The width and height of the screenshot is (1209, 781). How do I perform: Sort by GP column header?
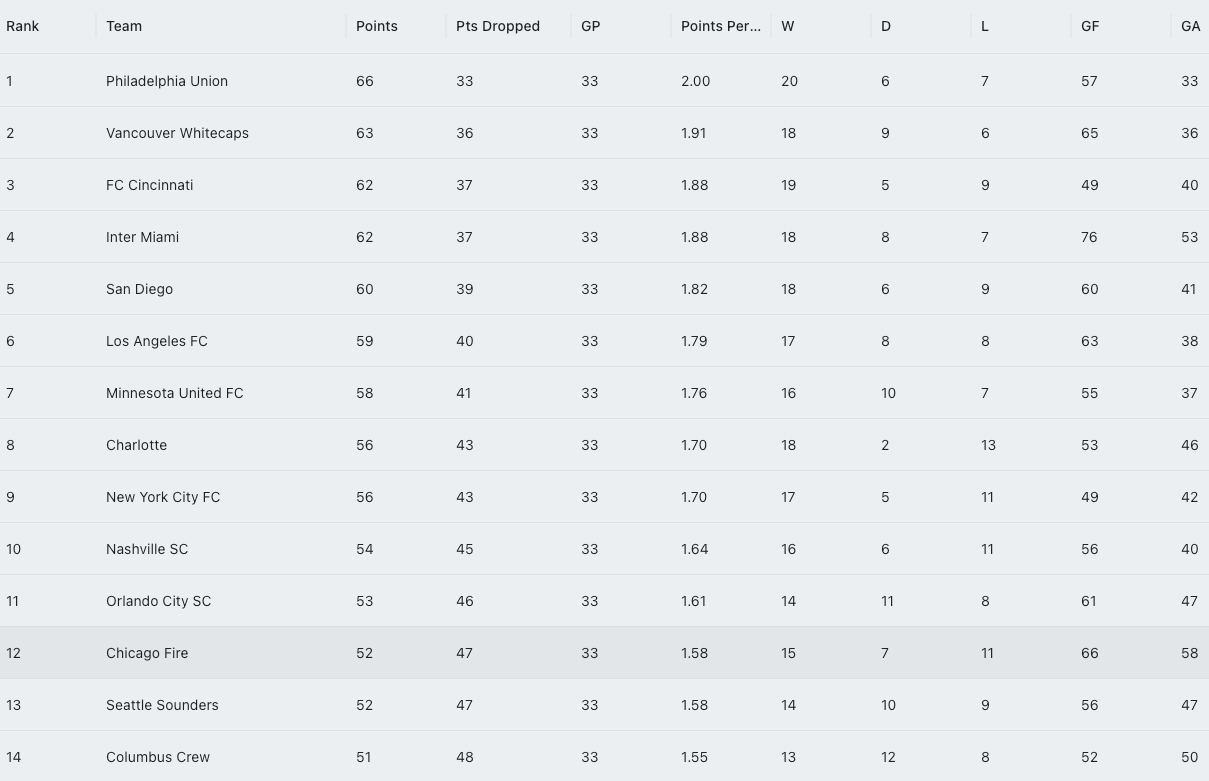(x=591, y=26)
